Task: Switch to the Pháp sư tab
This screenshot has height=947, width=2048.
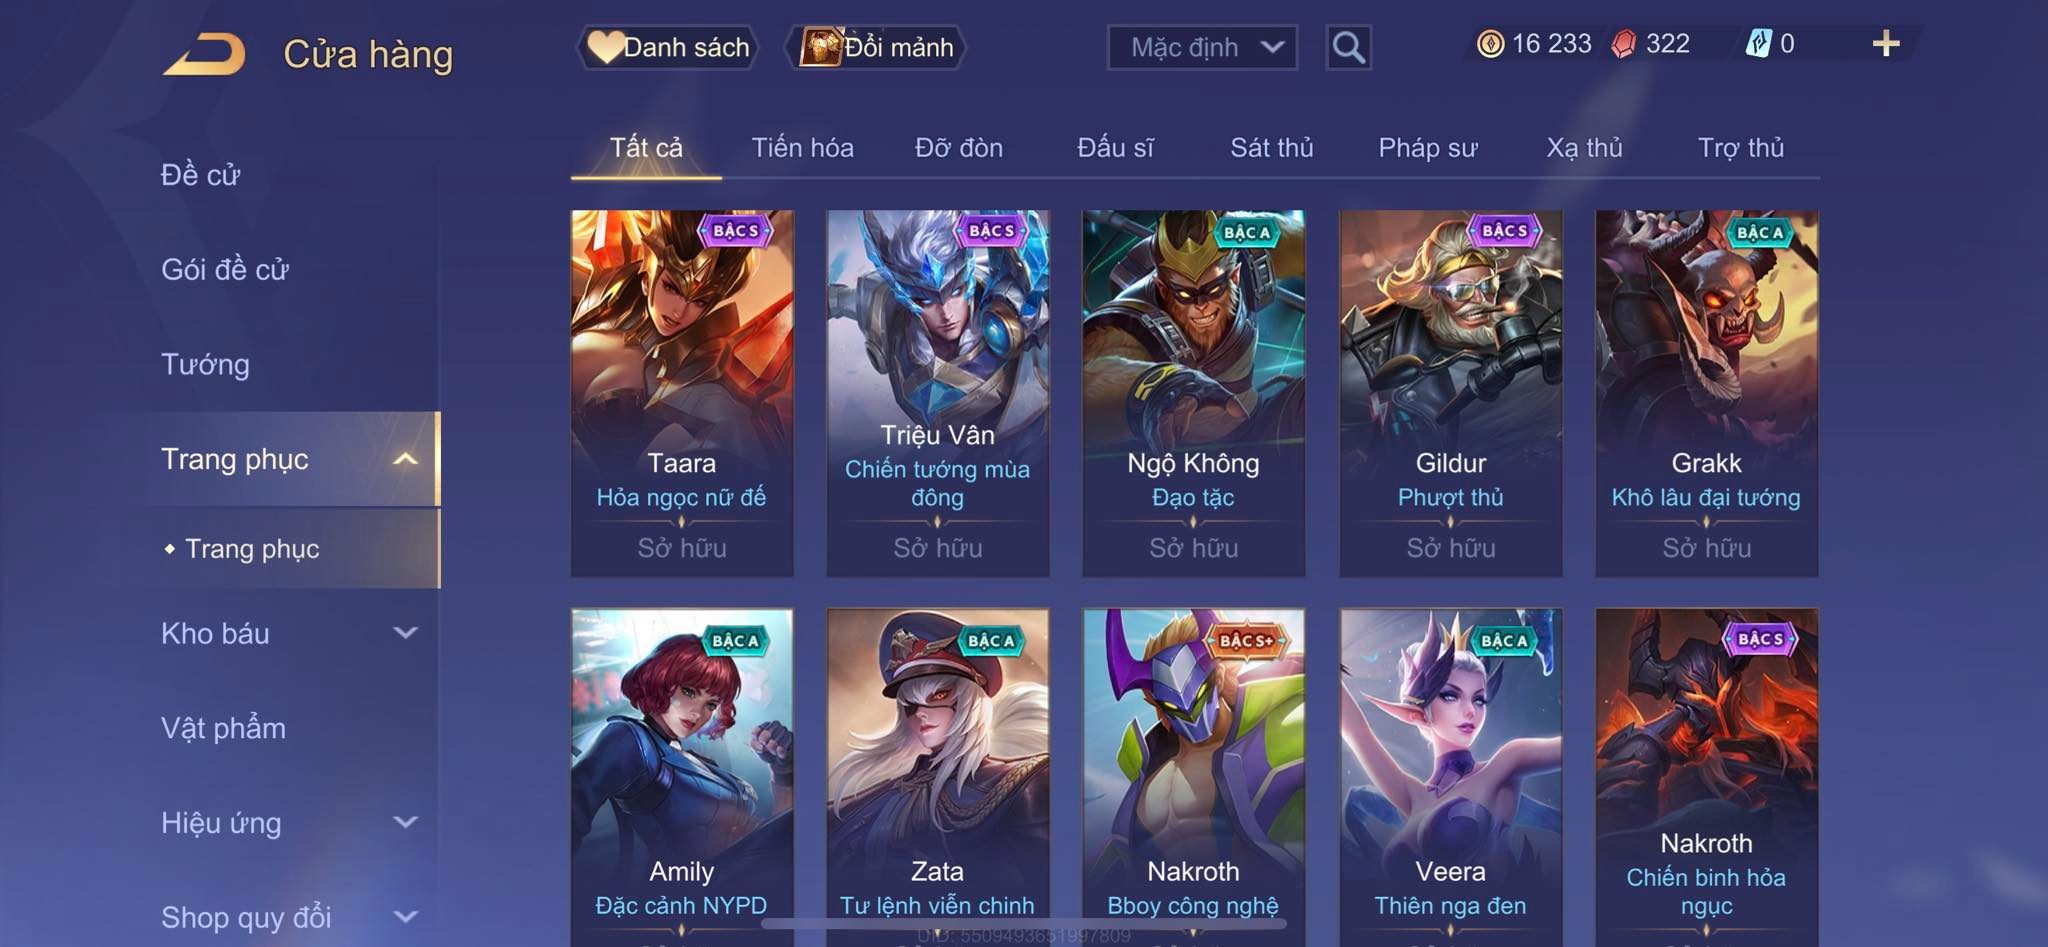Action: (x=1427, y=148)
